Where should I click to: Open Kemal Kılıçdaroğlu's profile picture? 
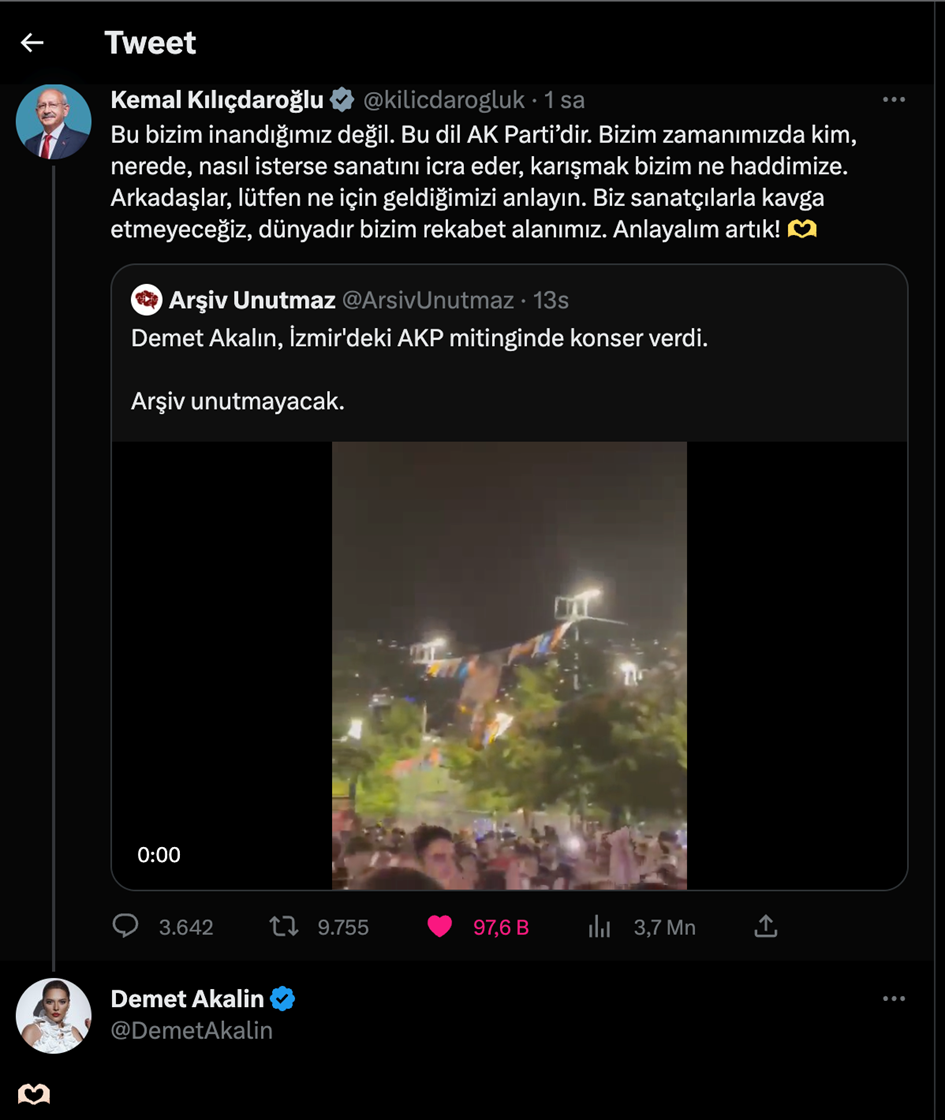tap(53, 122)
